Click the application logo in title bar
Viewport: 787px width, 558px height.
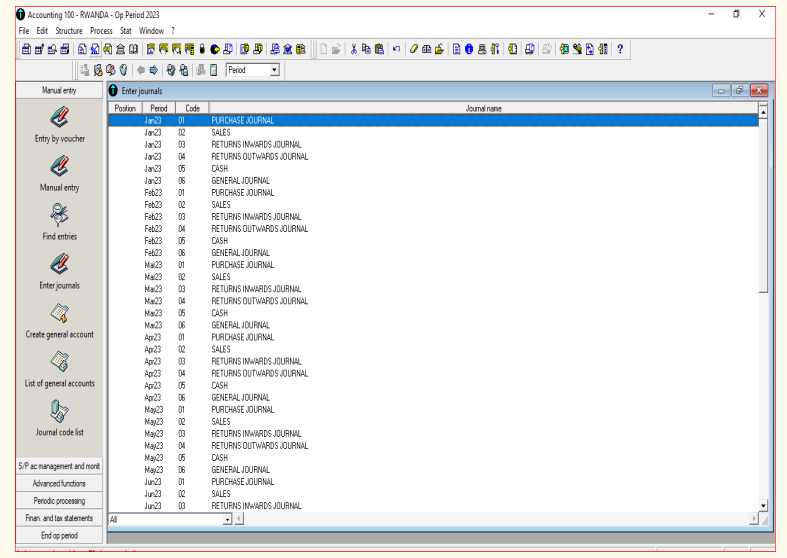pyautogui.click(x=21, y=15)
